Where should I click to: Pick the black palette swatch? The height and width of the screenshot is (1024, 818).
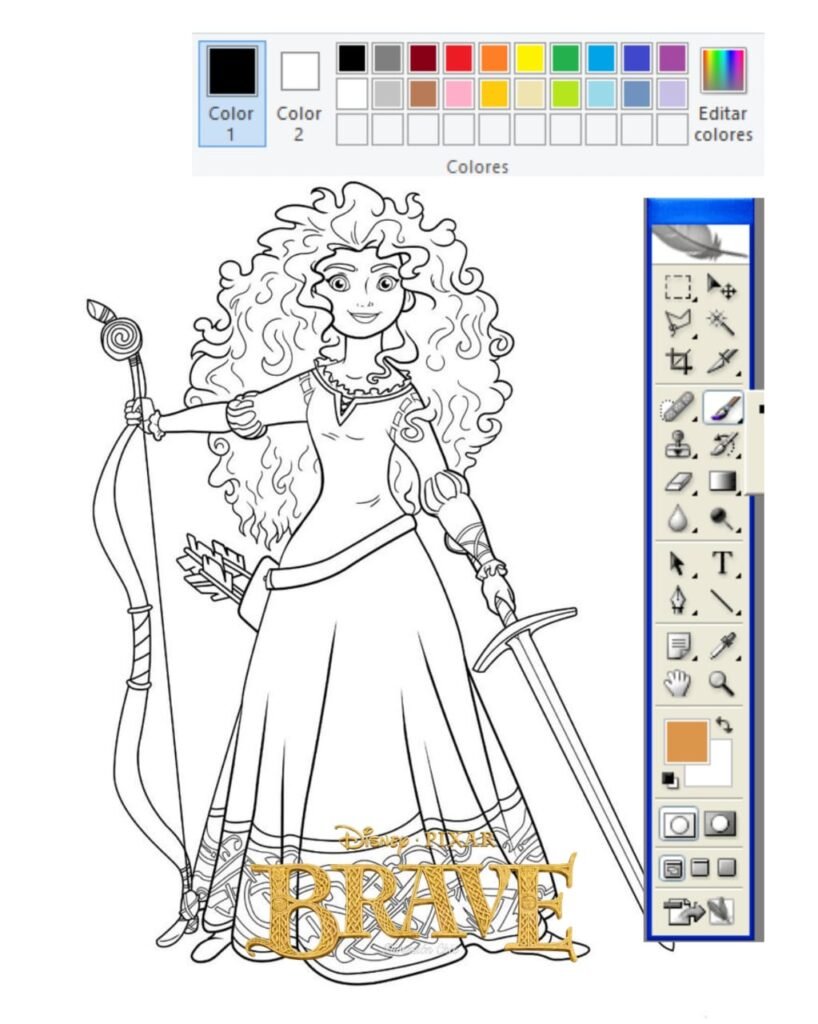[x=352, y=58]
